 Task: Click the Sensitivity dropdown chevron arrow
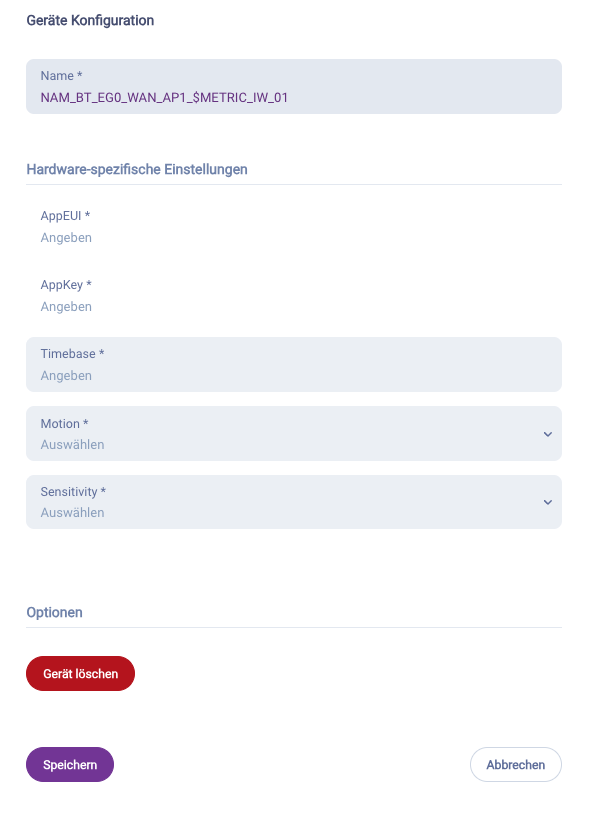547,502
